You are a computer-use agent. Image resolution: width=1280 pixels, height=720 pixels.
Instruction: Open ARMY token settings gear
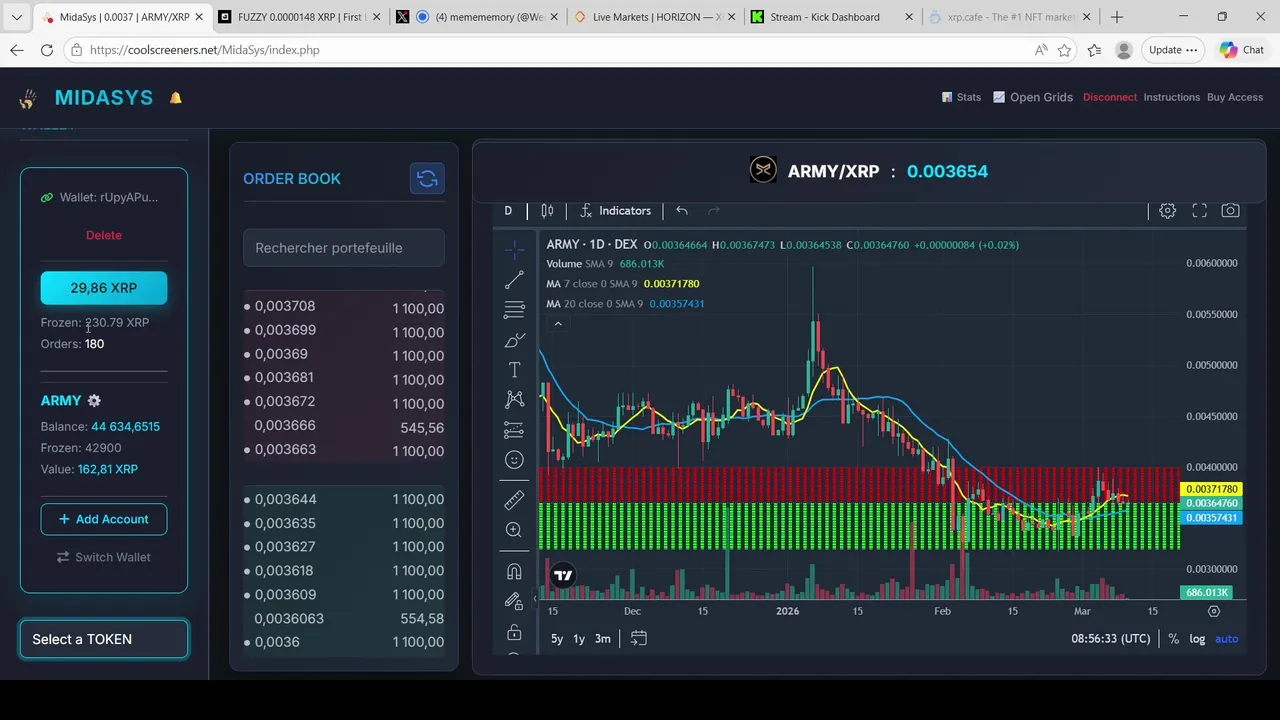(94, 401)
